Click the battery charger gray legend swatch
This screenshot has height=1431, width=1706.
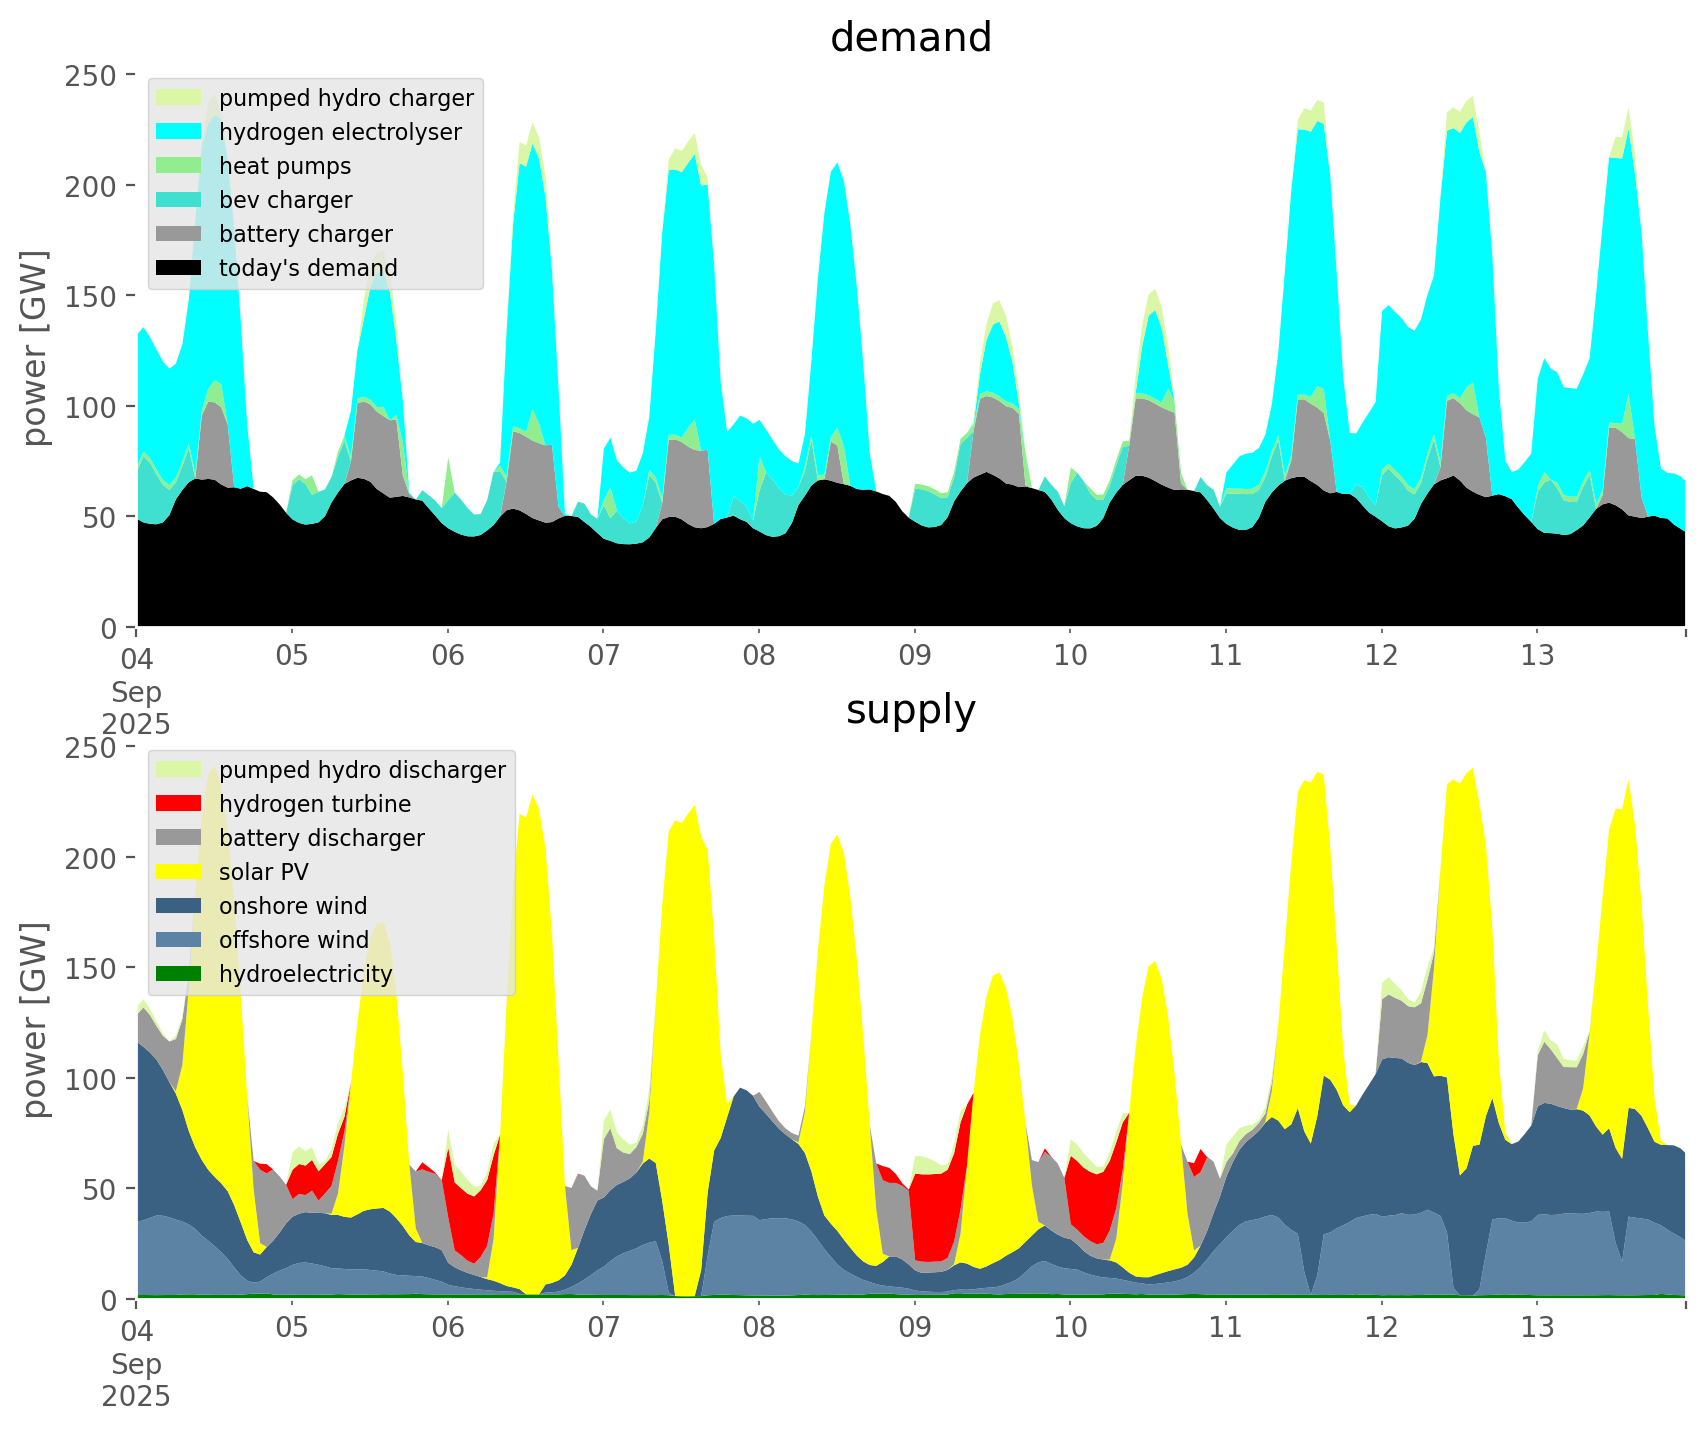pos(180,234)
